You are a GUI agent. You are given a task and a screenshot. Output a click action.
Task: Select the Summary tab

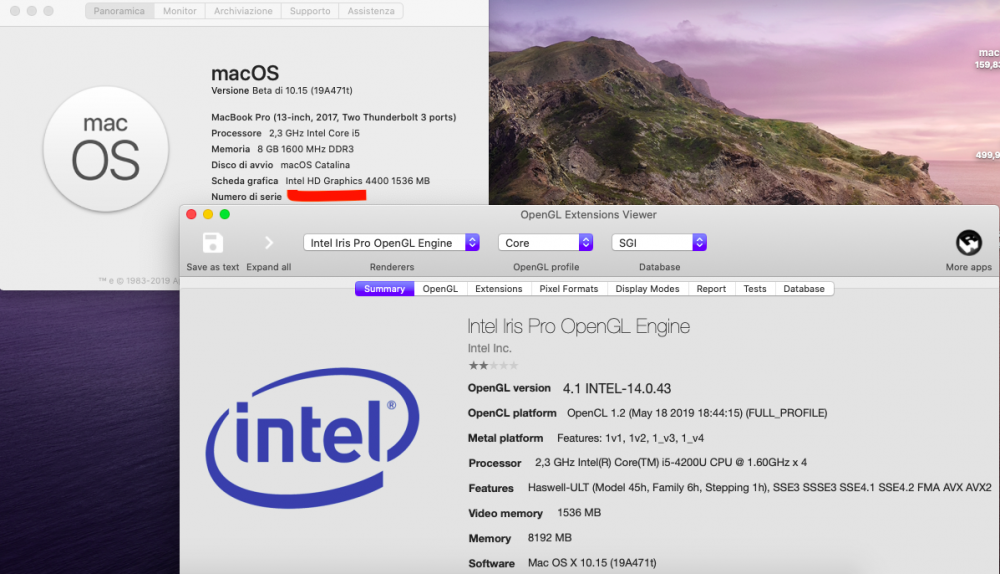(385, 289)
